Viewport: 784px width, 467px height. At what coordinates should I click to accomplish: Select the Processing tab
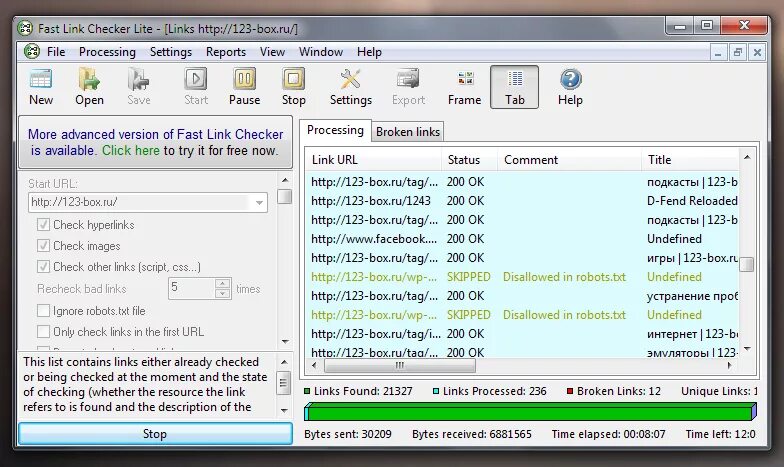(335, 130)
